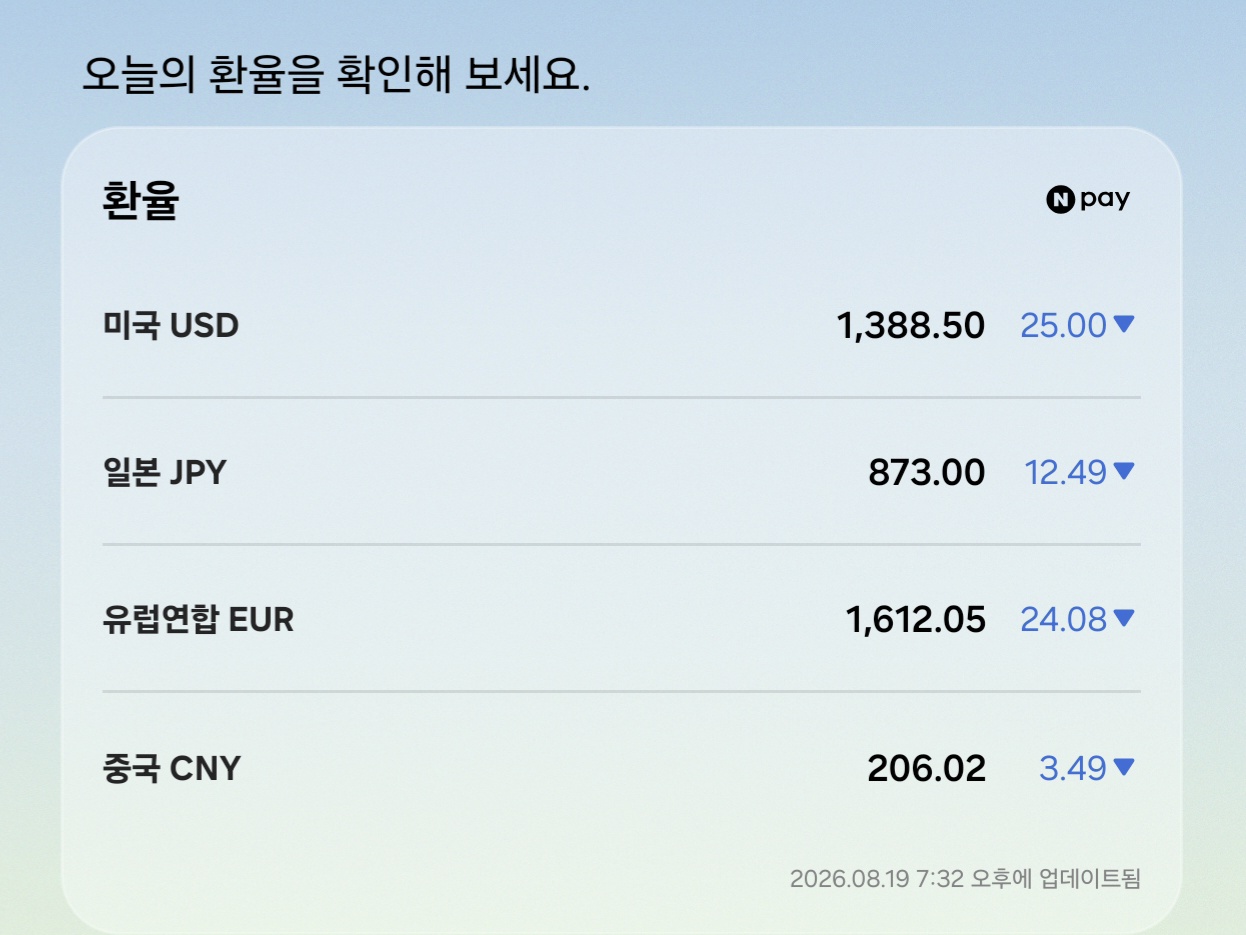The width and height of the screenshot is (1246, 935).
Task: Click the USD rate value 1,388.50
Action: pos(911,326)
